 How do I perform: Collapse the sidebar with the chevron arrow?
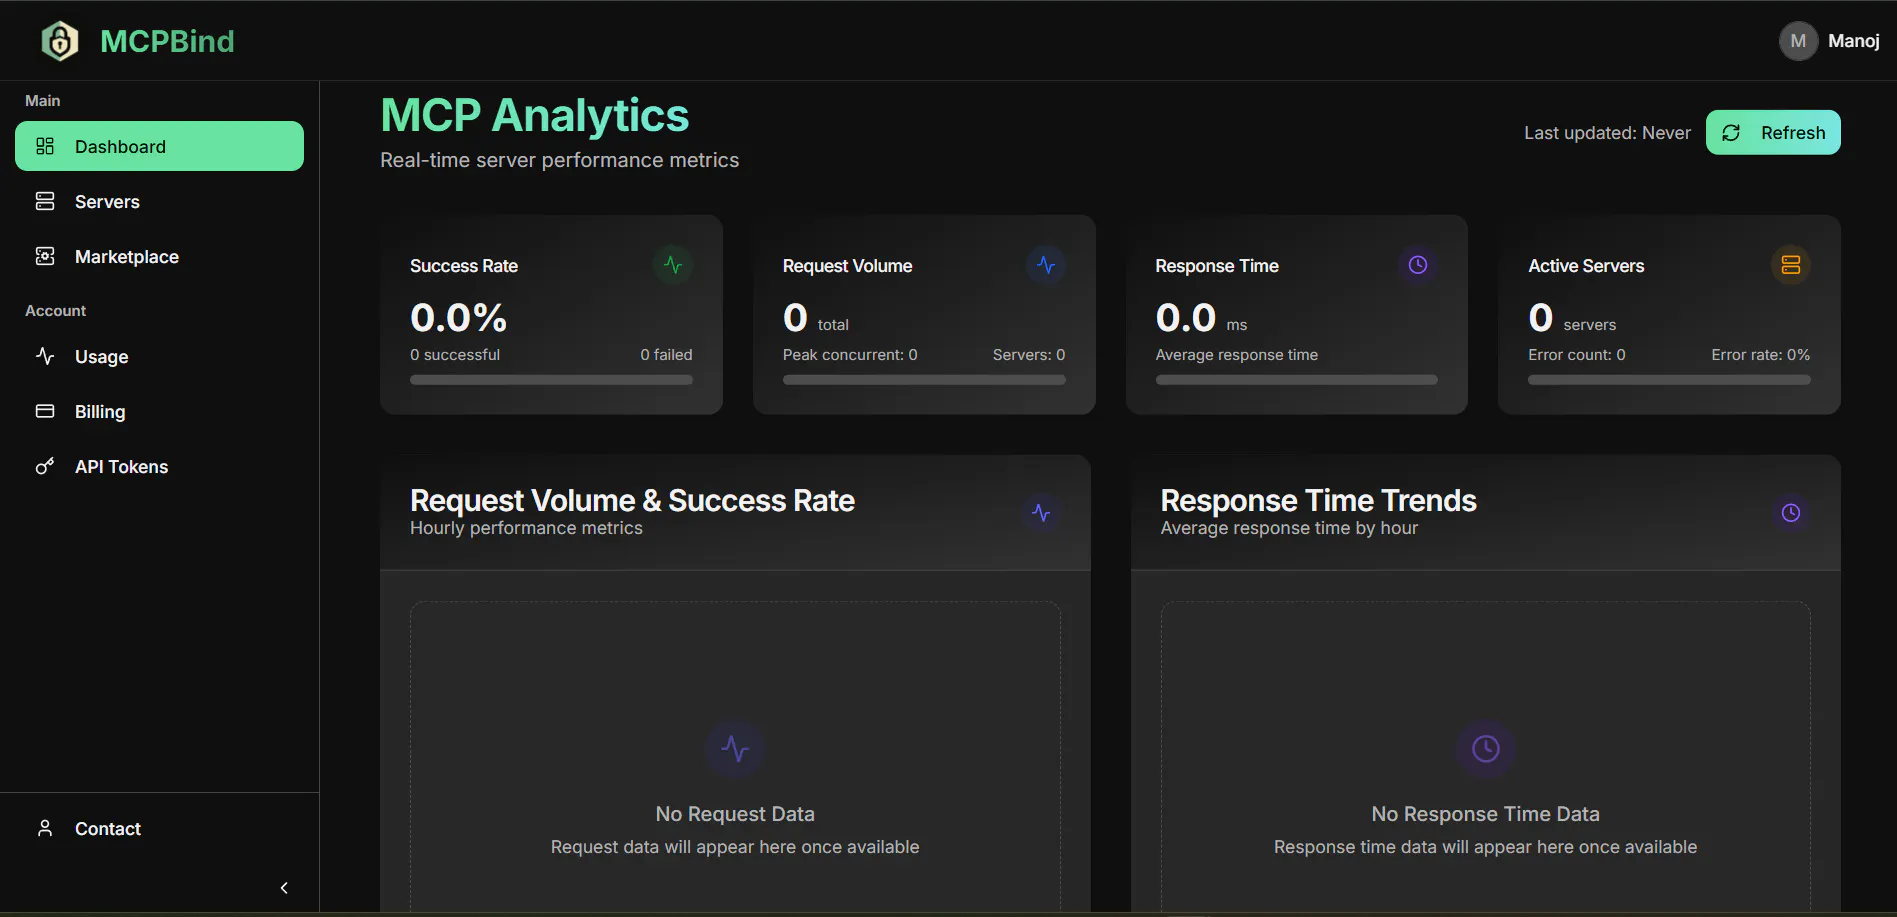pyautogui.click(x=284, y=888)
